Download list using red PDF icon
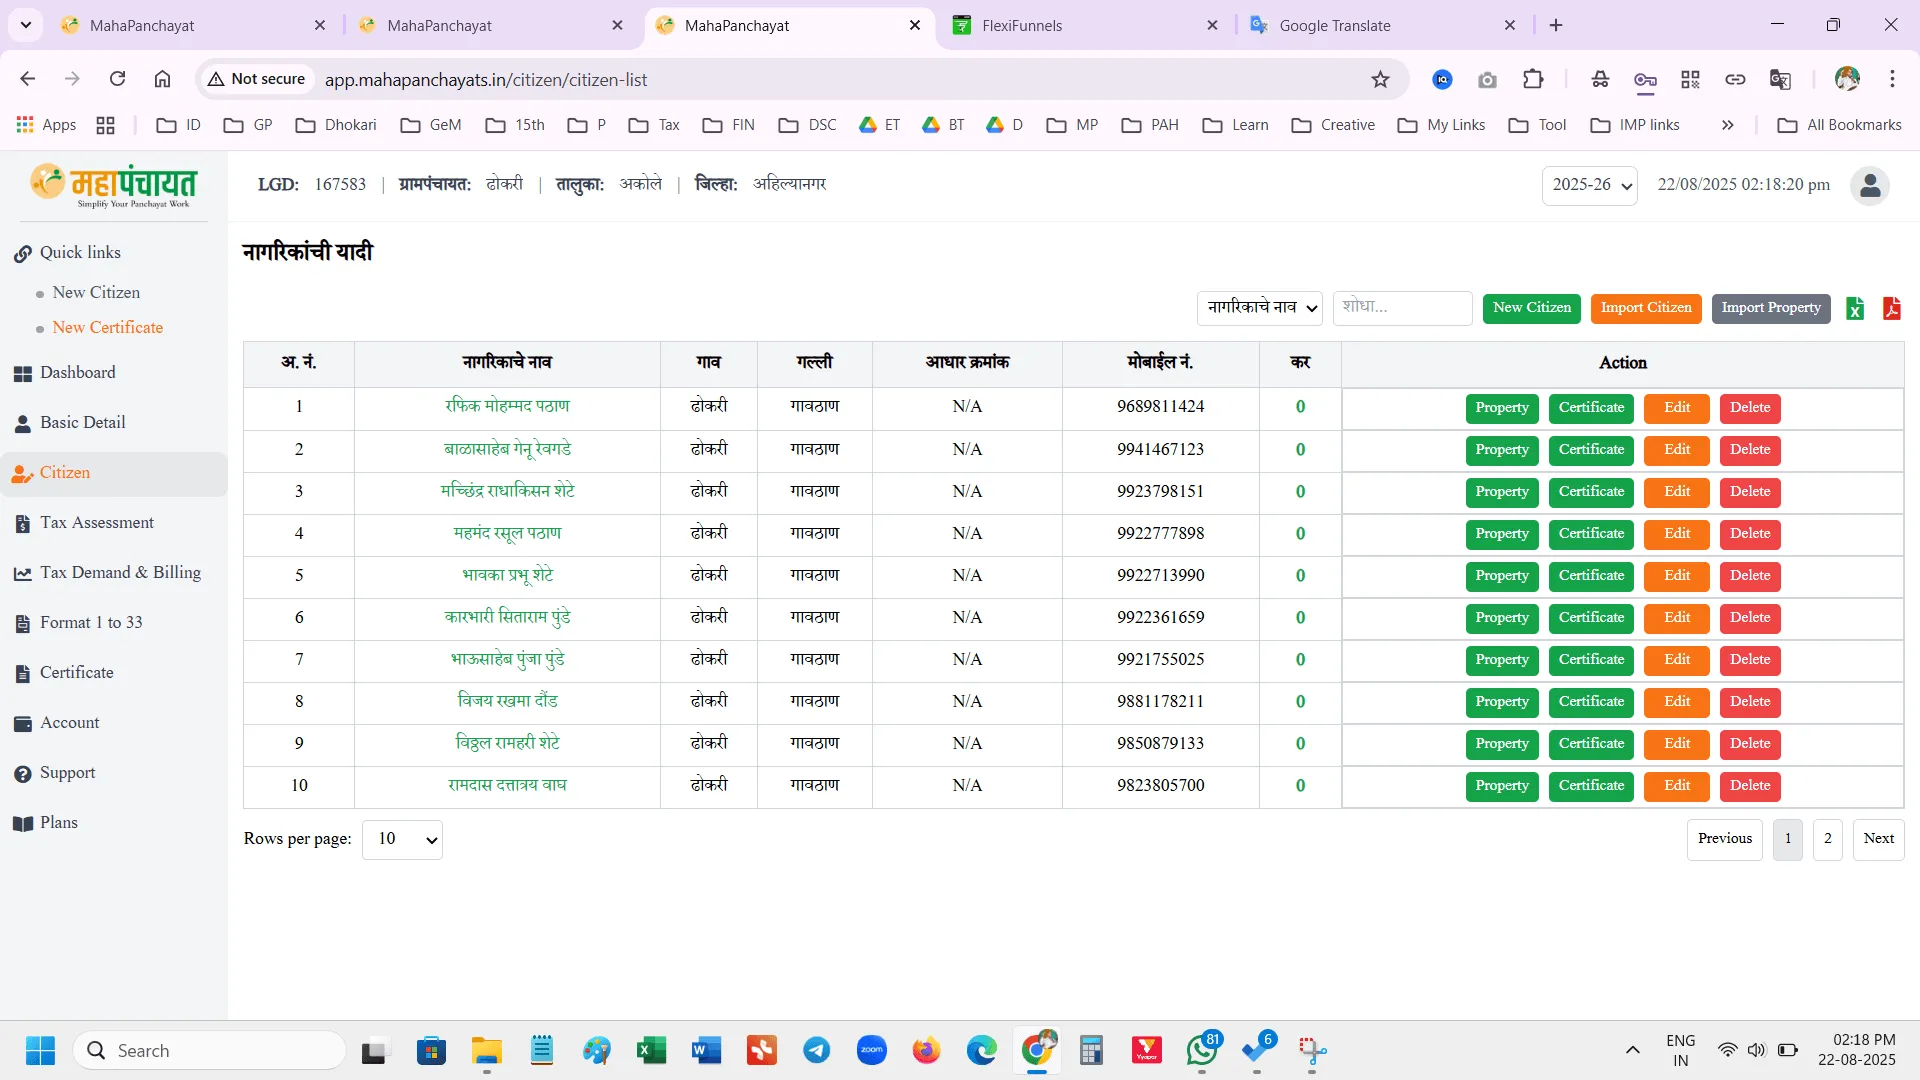1920x1080 pixels. (1891, 309)
